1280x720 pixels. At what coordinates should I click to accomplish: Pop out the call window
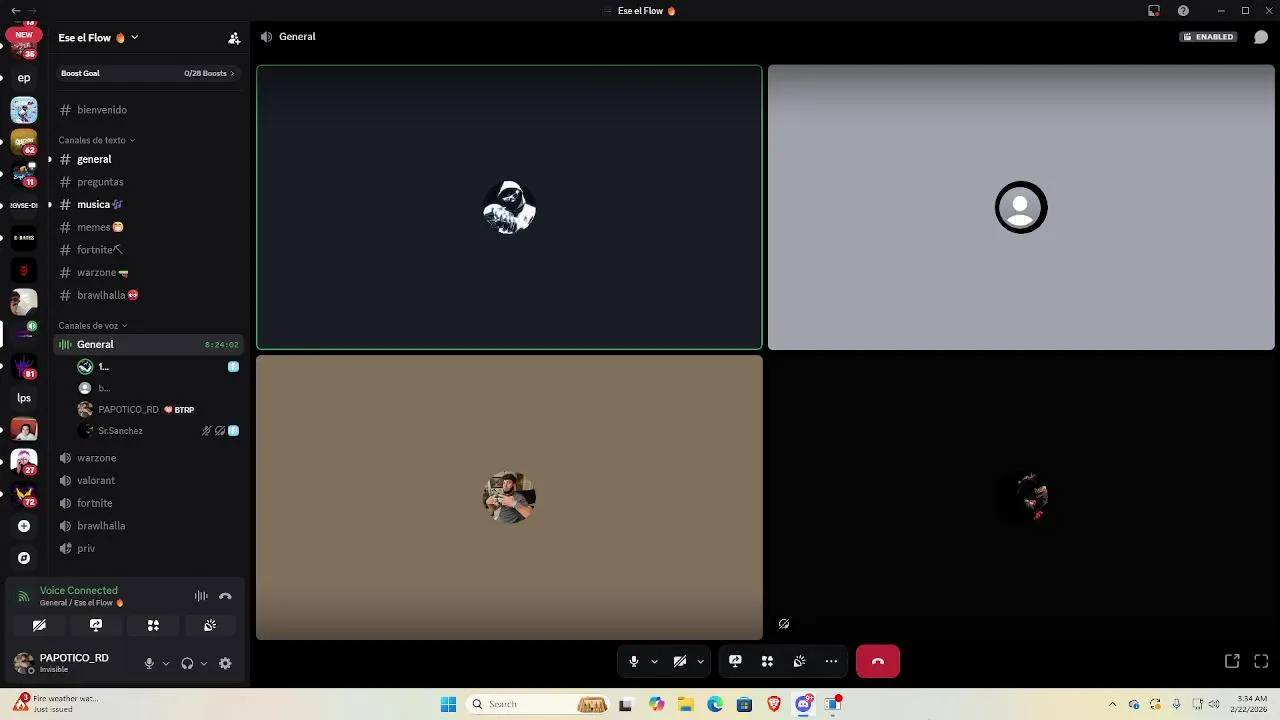click(x=1232, y=661)
